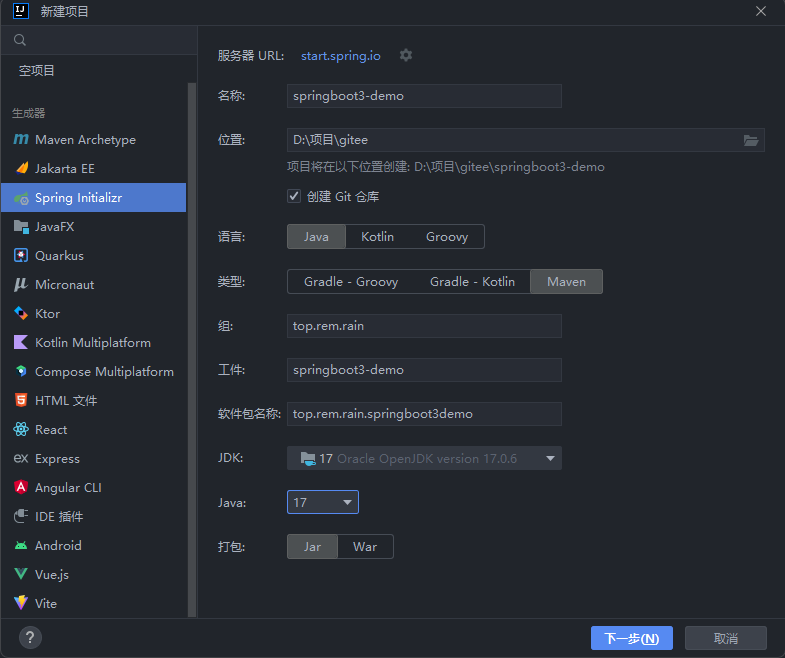Click the Next step button
The image size is (785, 658).
631,638
